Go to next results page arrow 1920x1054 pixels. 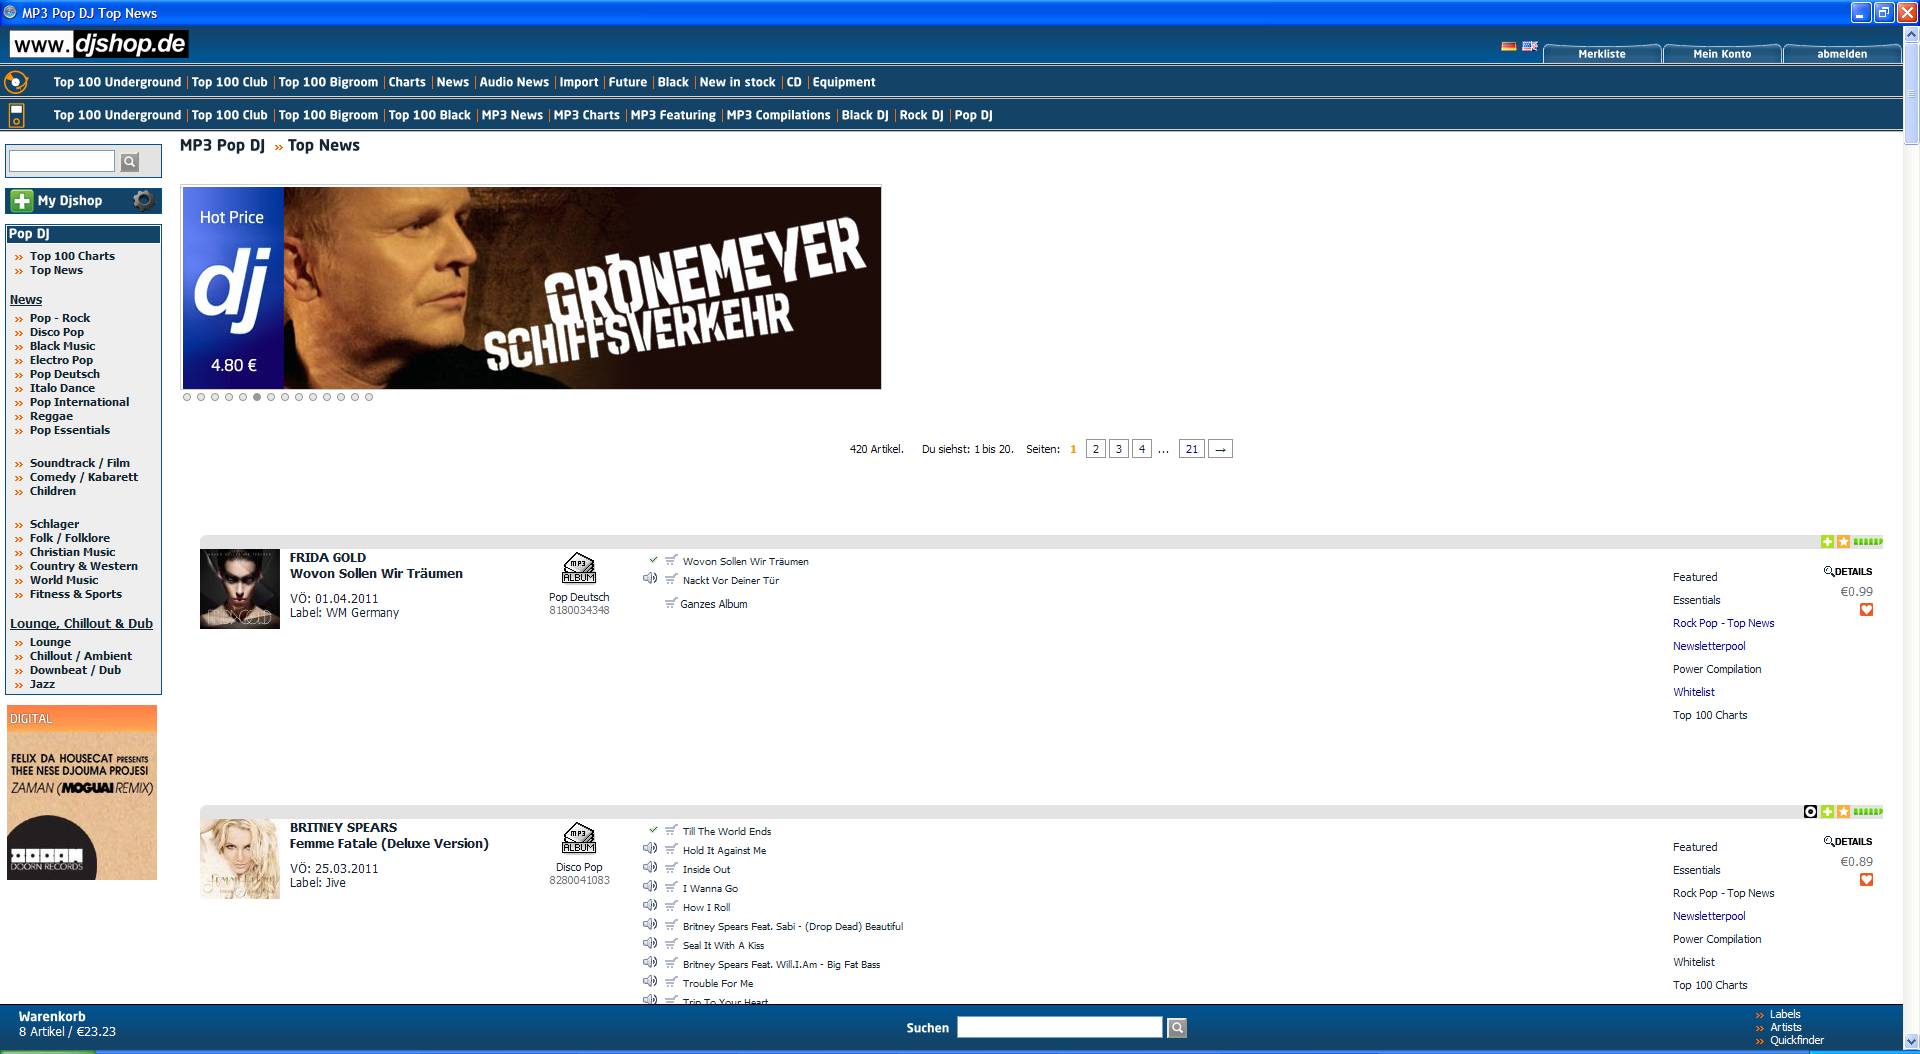(x=1220, y=449)
